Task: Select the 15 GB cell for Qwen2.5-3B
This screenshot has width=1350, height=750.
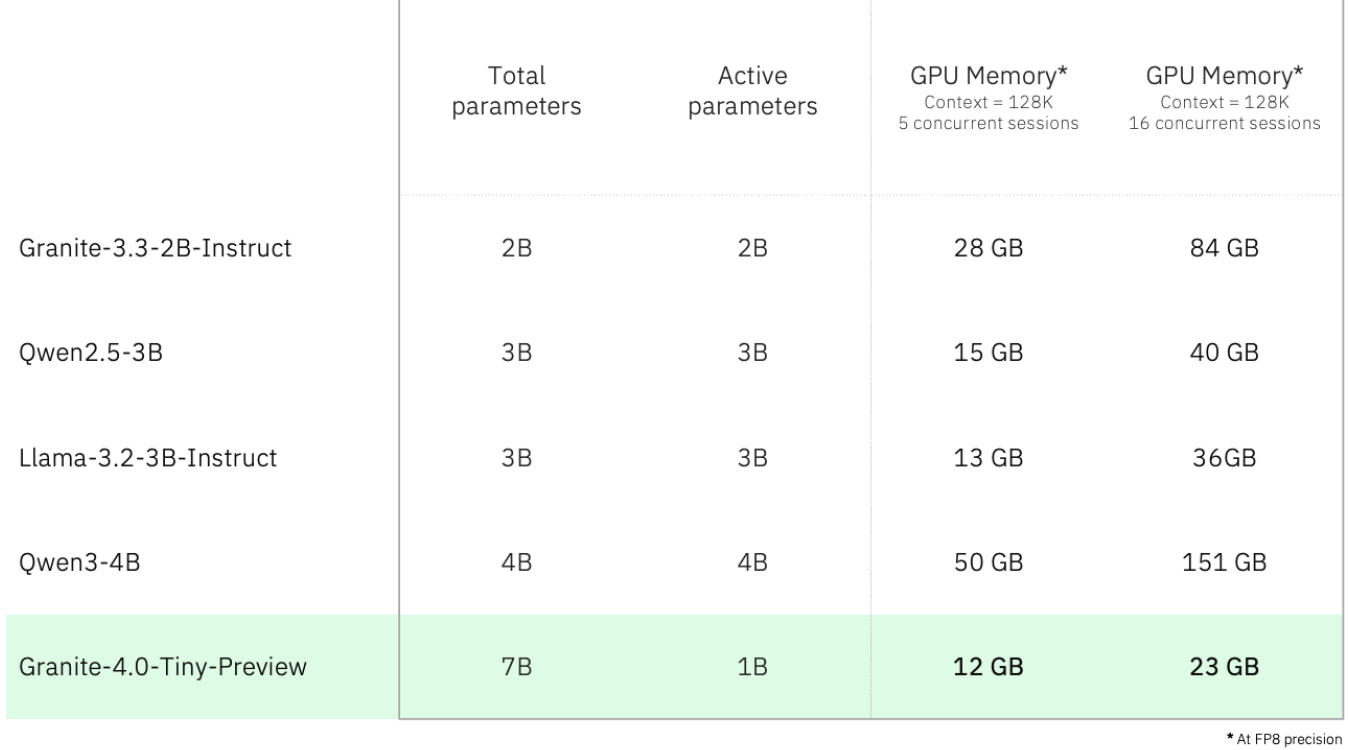Action: [x=988, y=354]
